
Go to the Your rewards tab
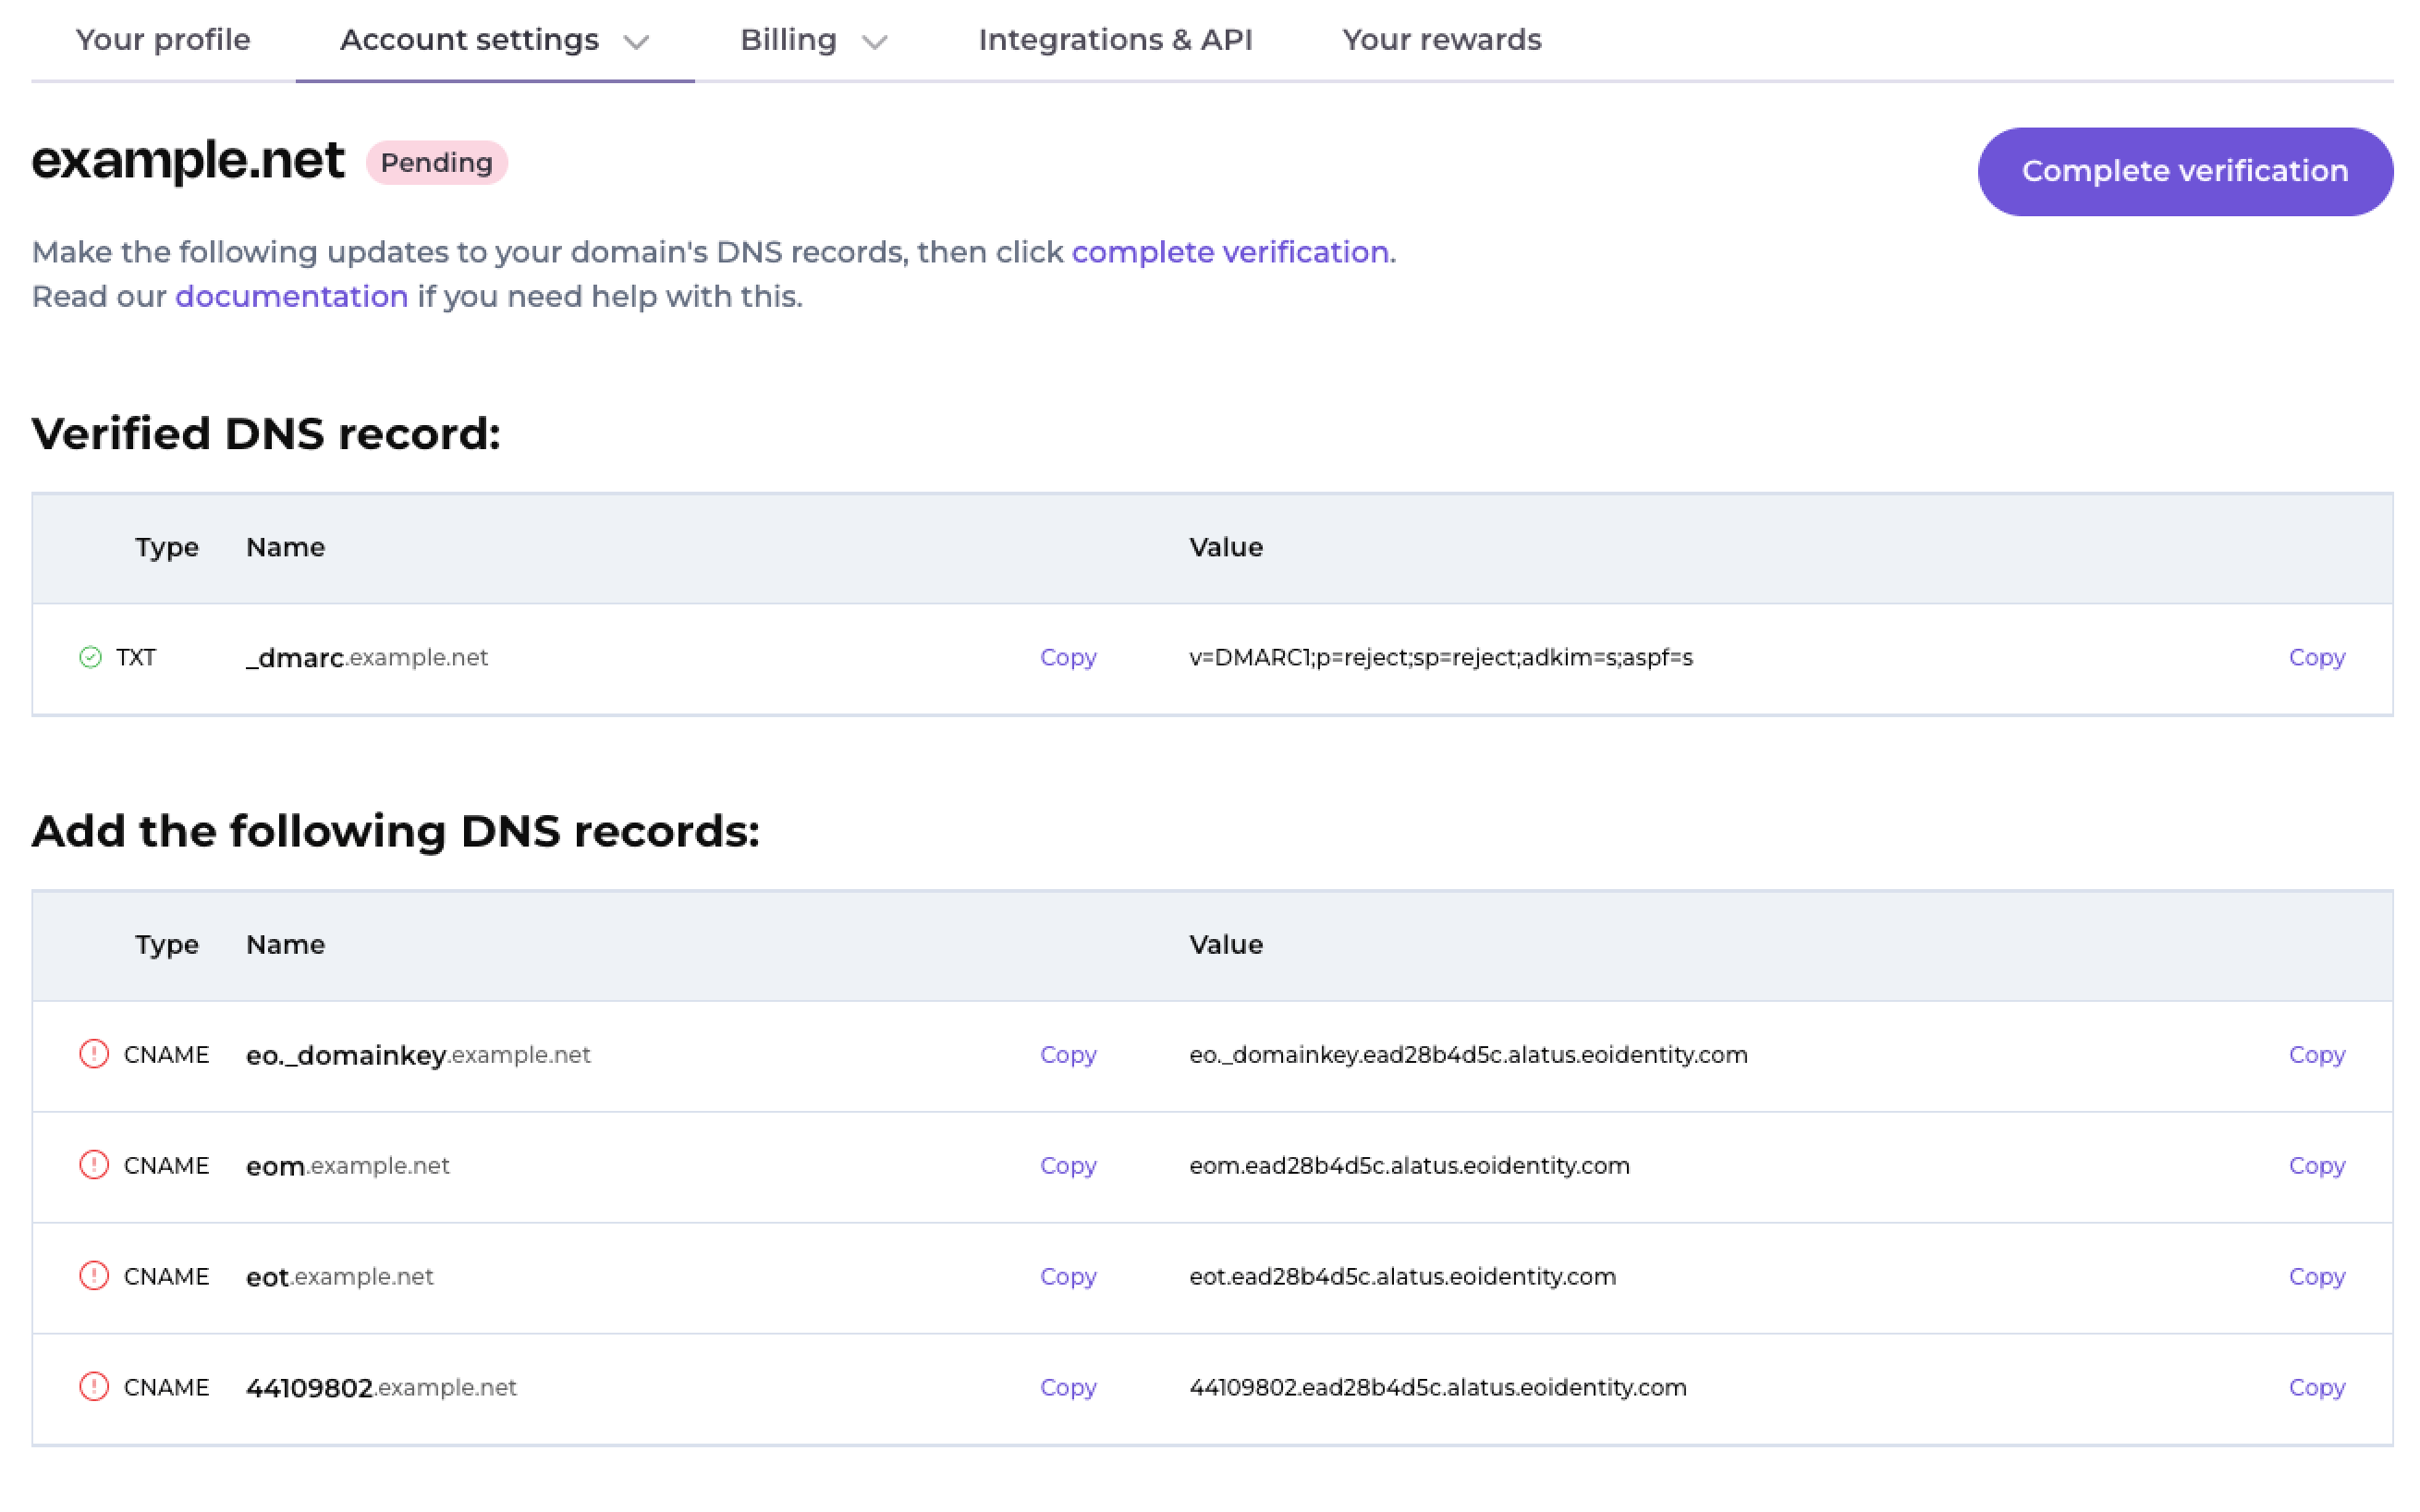(1441, 40)
